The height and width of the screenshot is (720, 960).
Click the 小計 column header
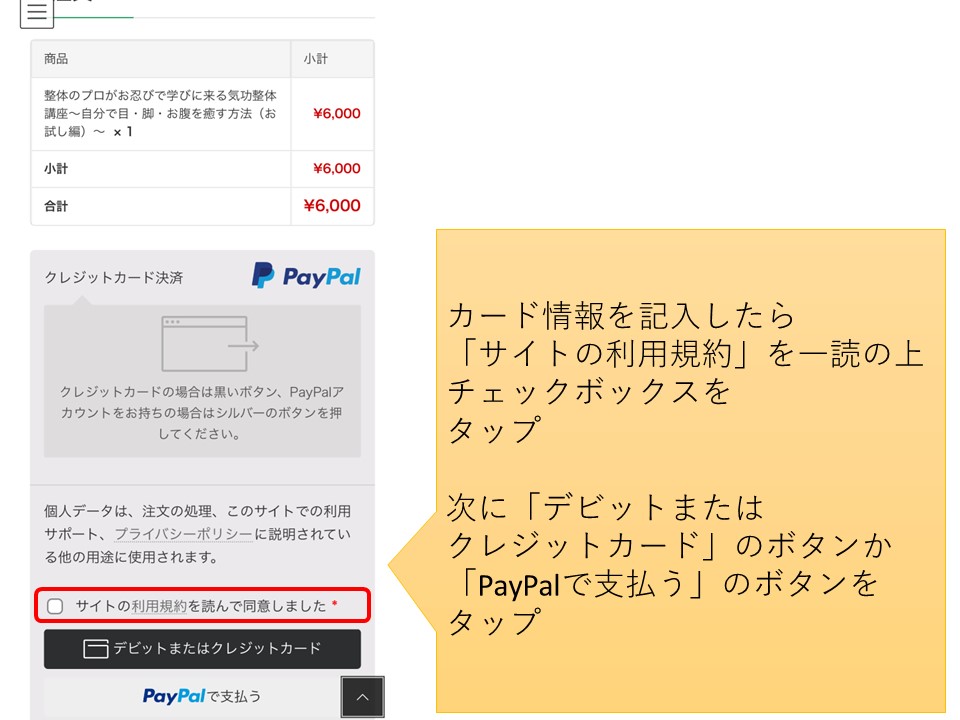click(315, 59)
